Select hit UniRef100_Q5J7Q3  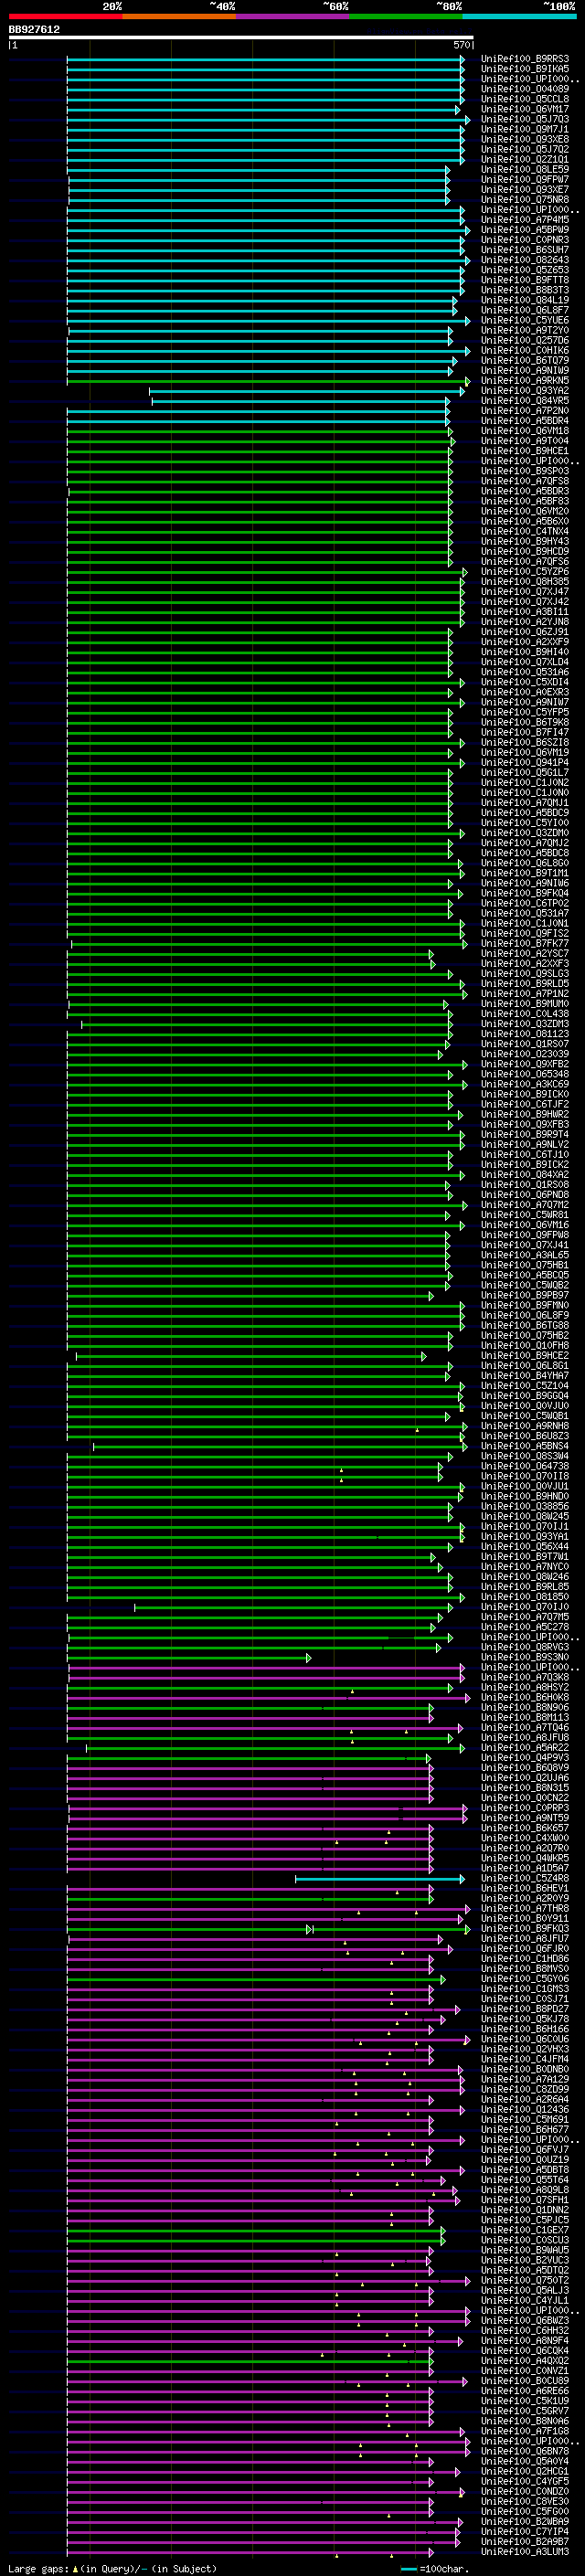pos(525,119)
